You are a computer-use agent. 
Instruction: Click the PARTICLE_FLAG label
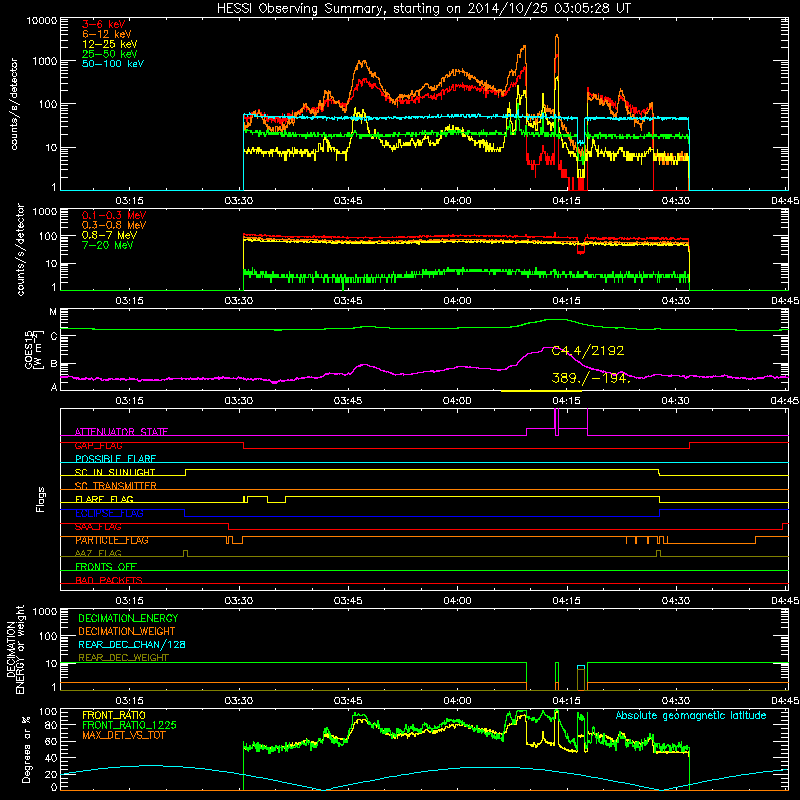(112, 540)
